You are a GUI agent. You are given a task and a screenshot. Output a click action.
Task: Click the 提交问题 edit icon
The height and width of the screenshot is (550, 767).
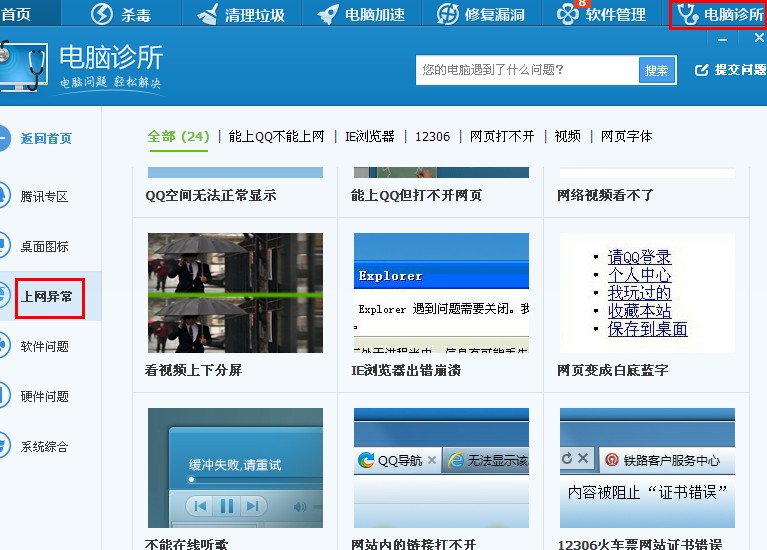point(701,70)
